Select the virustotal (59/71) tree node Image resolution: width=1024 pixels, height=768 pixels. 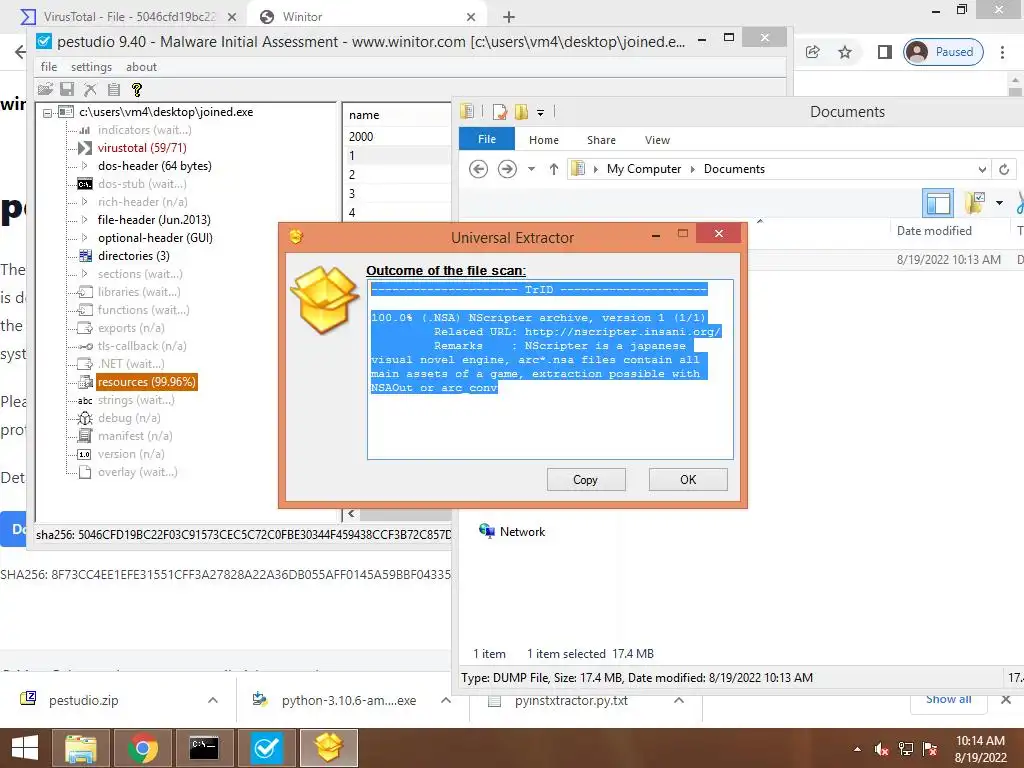(x=142, y=148)
